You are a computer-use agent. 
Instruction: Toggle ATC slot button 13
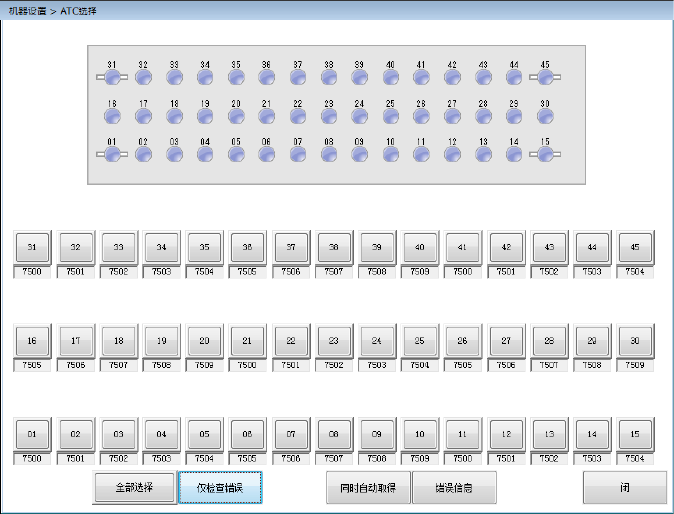point(549,434)
